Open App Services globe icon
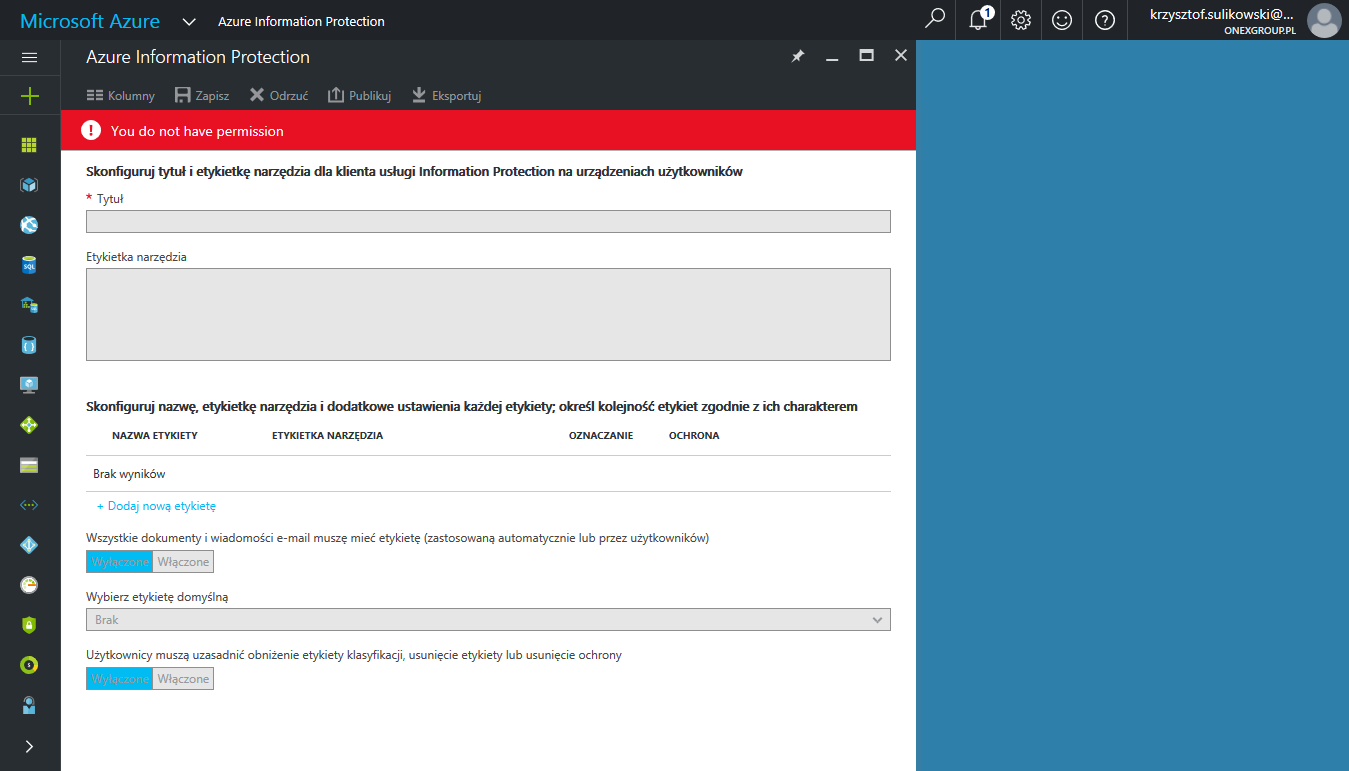 click(29, 225)
